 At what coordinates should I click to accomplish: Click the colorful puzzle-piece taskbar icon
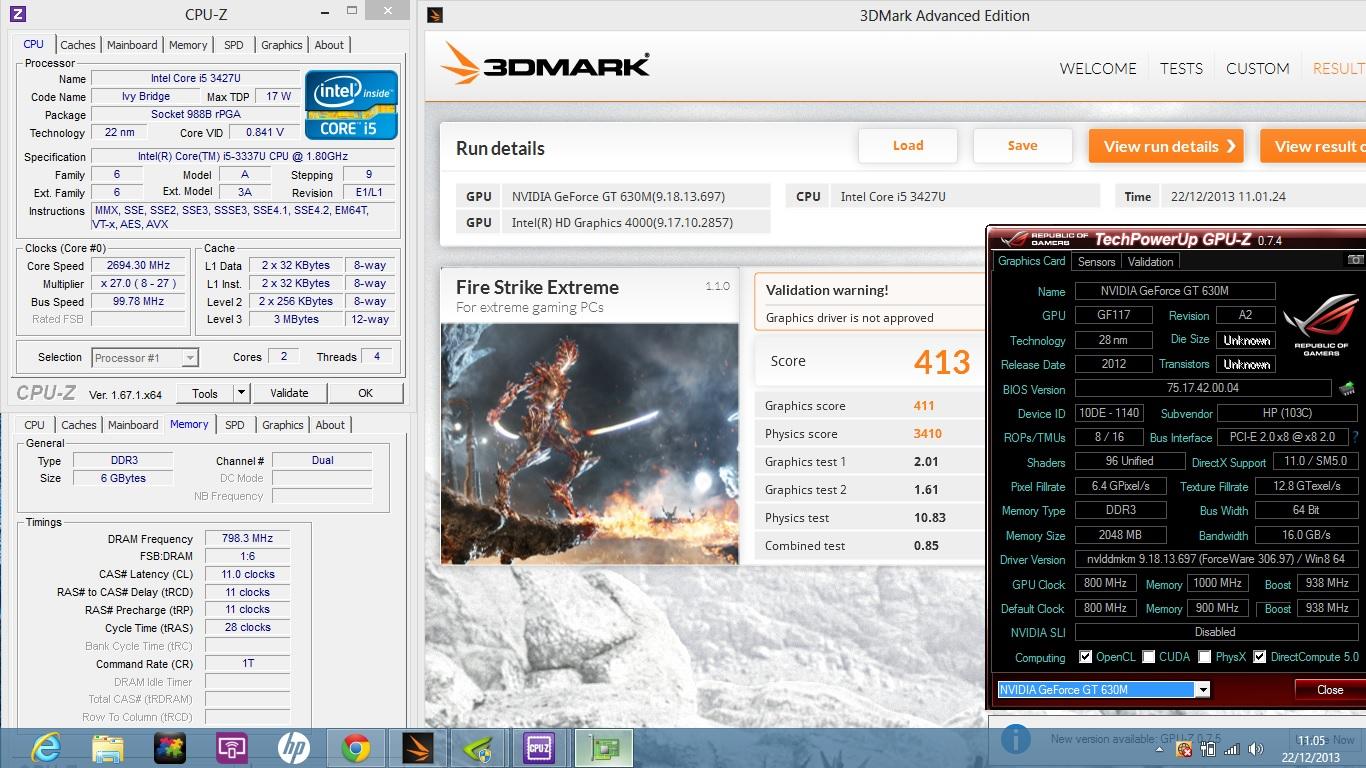[170, 748]
